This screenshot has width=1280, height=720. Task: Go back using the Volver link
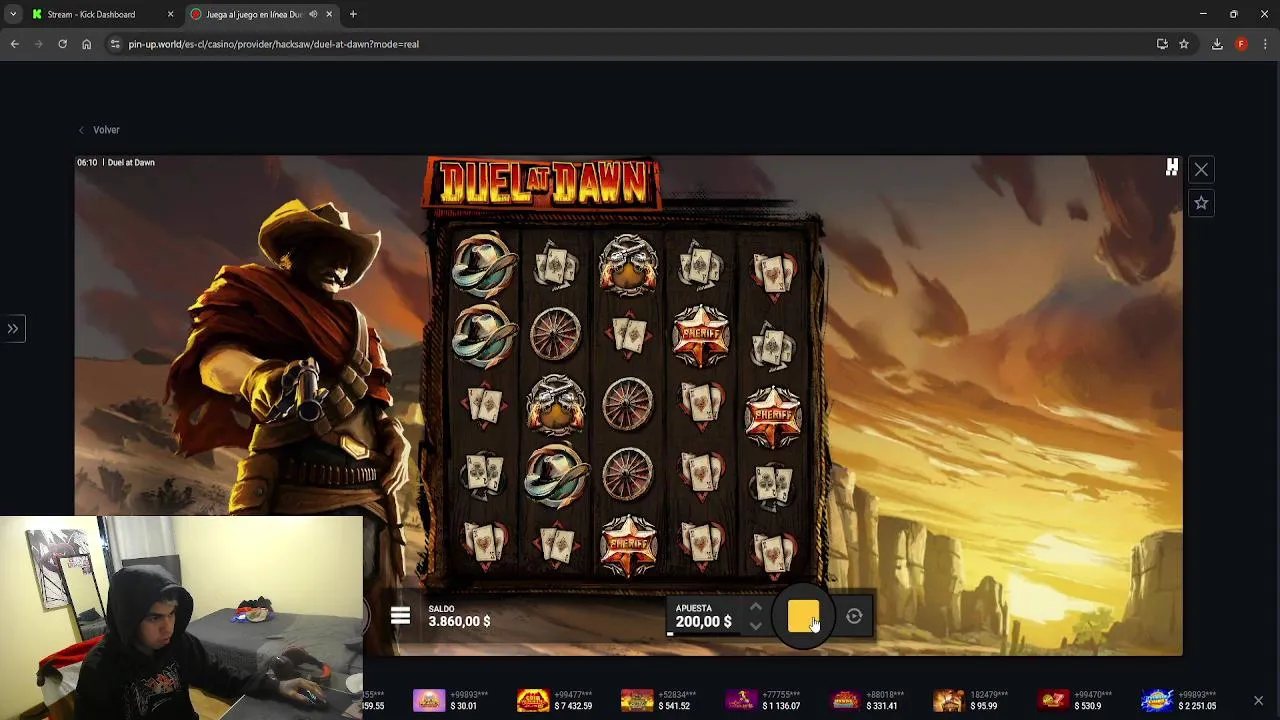[100, 130]
